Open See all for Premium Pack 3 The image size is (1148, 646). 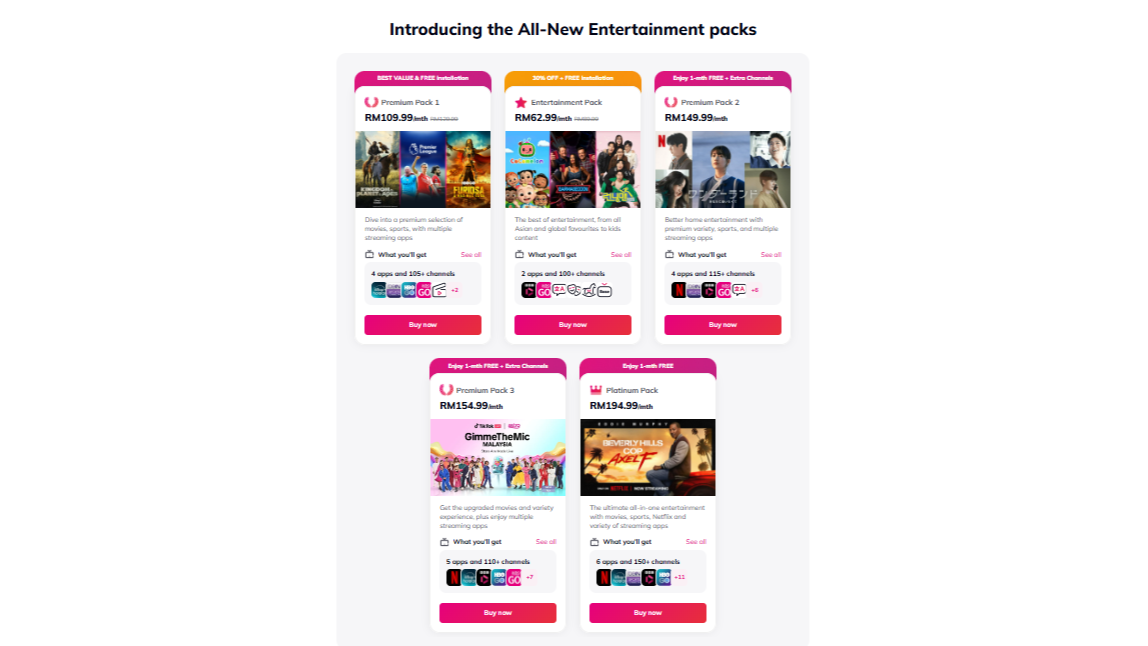coord(546,542)
